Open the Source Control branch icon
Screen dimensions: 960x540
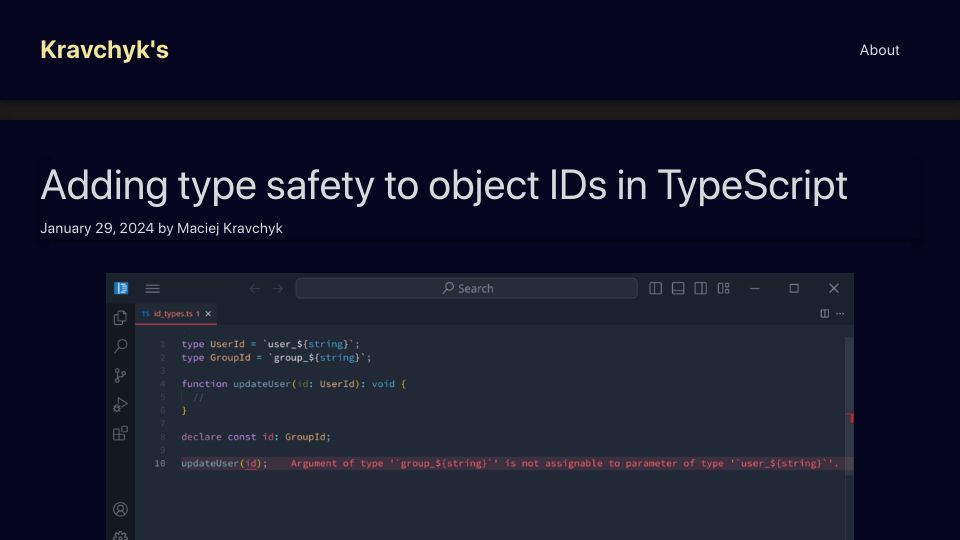[121, 375]
